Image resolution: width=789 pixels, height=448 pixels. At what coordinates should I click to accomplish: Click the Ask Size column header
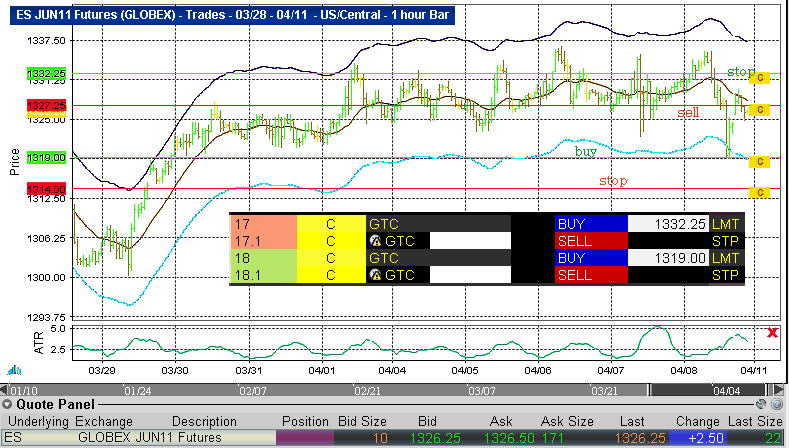click(567, 421)
